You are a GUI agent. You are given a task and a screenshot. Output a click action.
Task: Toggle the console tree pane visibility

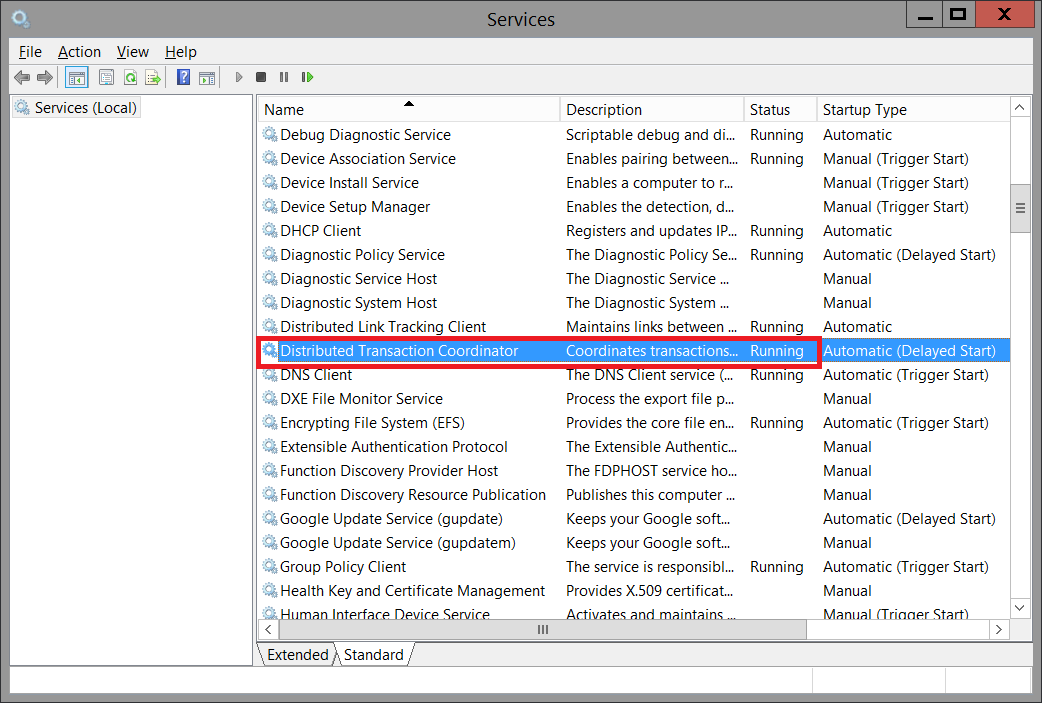(76, 77)
